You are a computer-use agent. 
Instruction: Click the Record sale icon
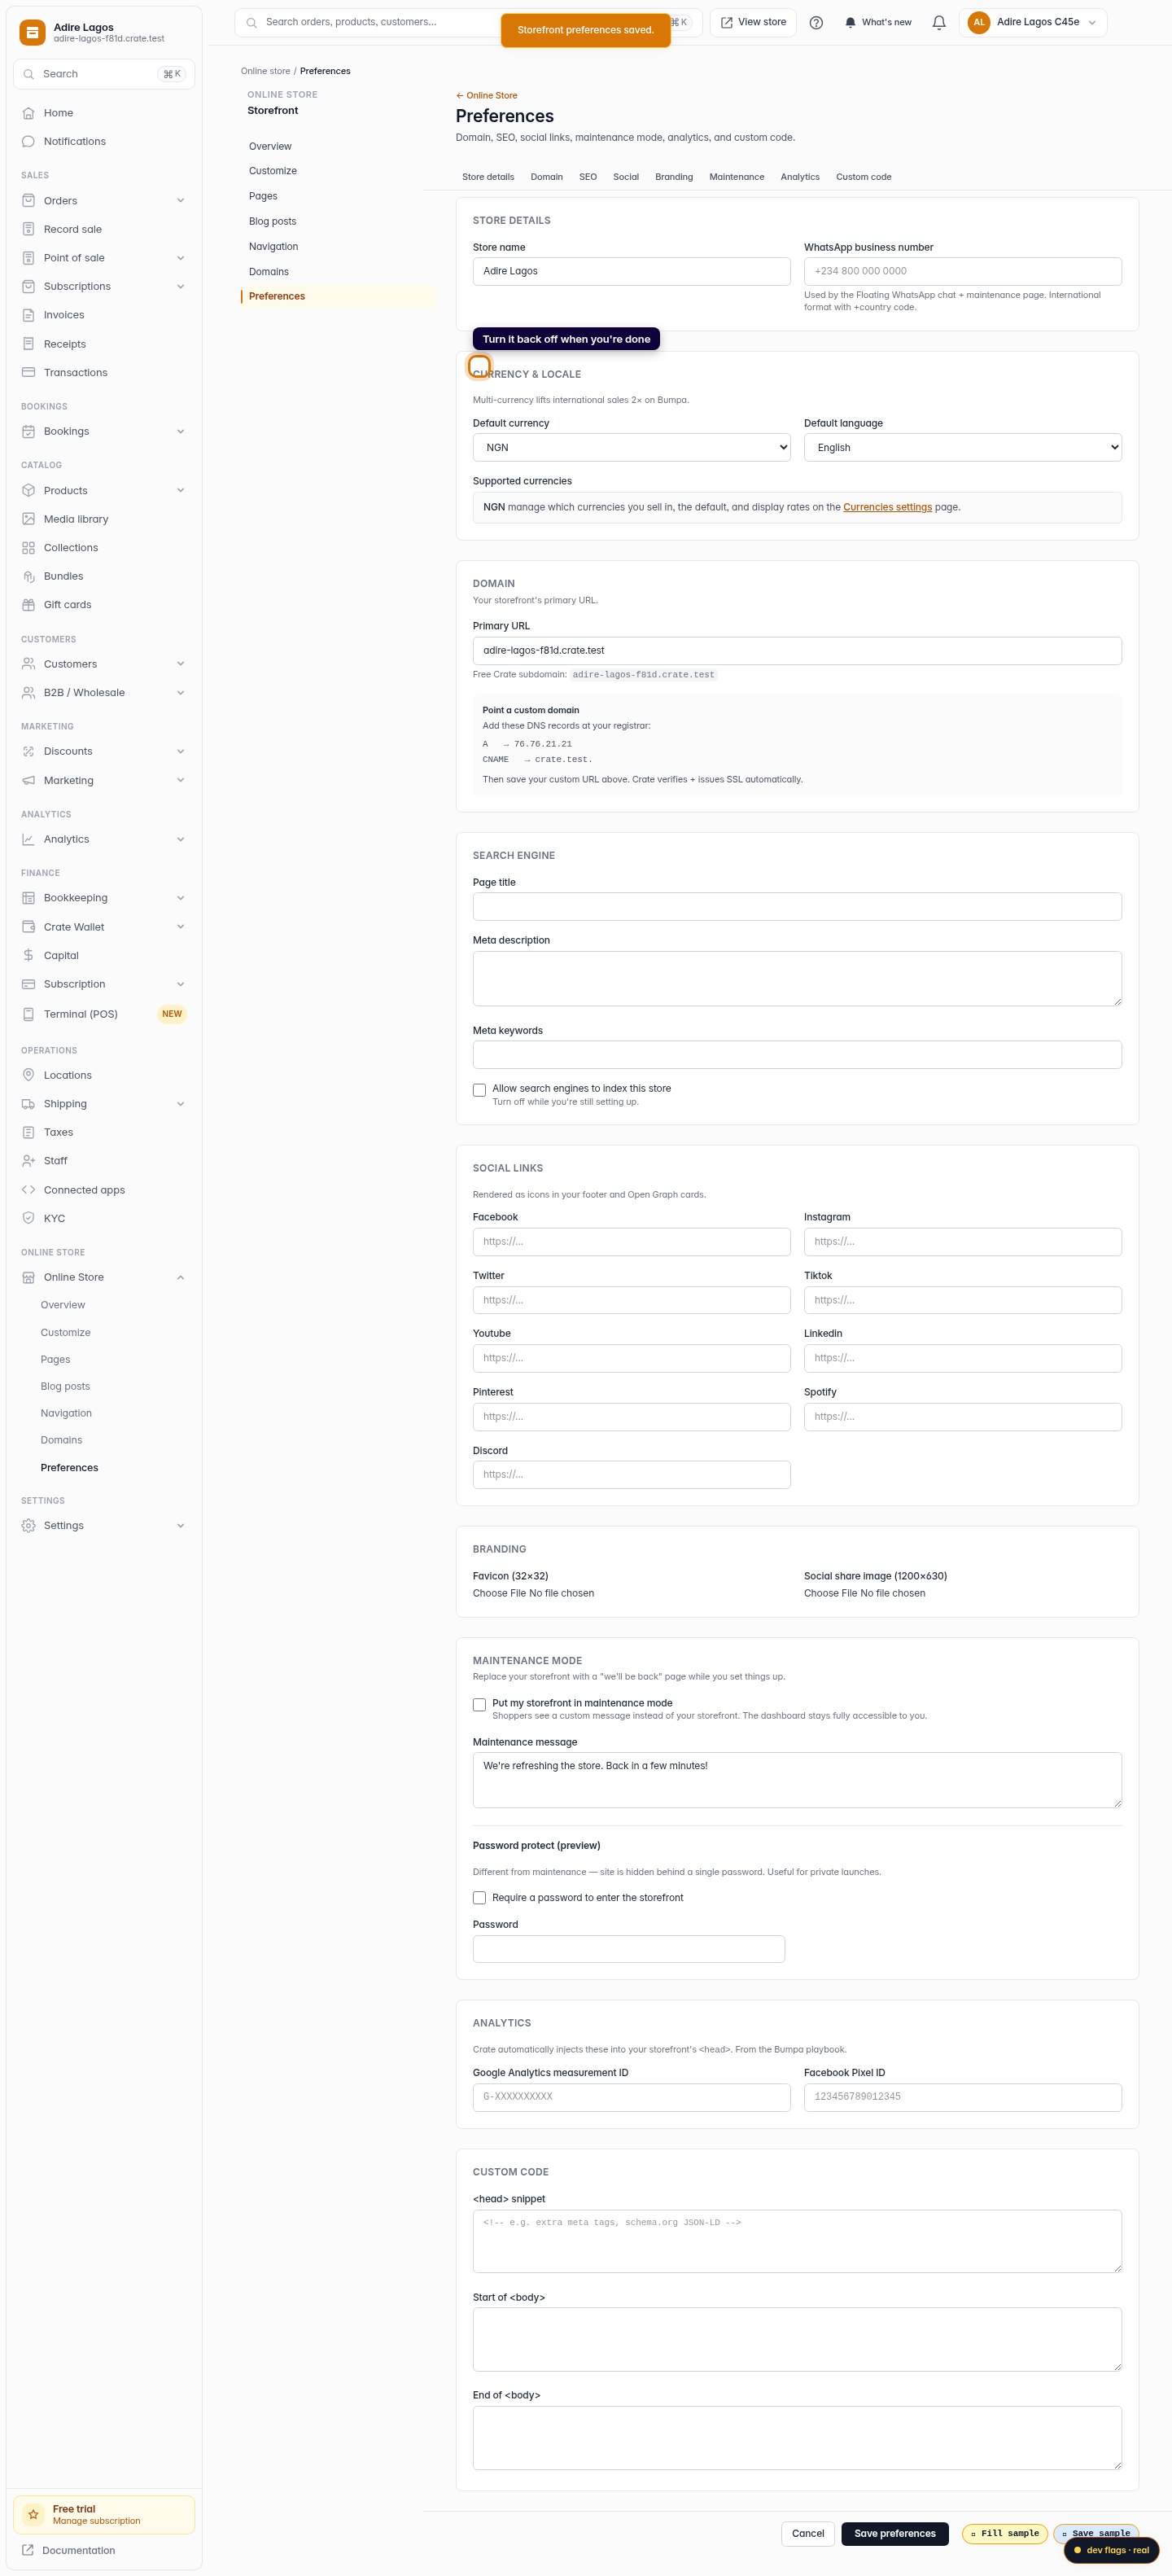click(28, 229)
